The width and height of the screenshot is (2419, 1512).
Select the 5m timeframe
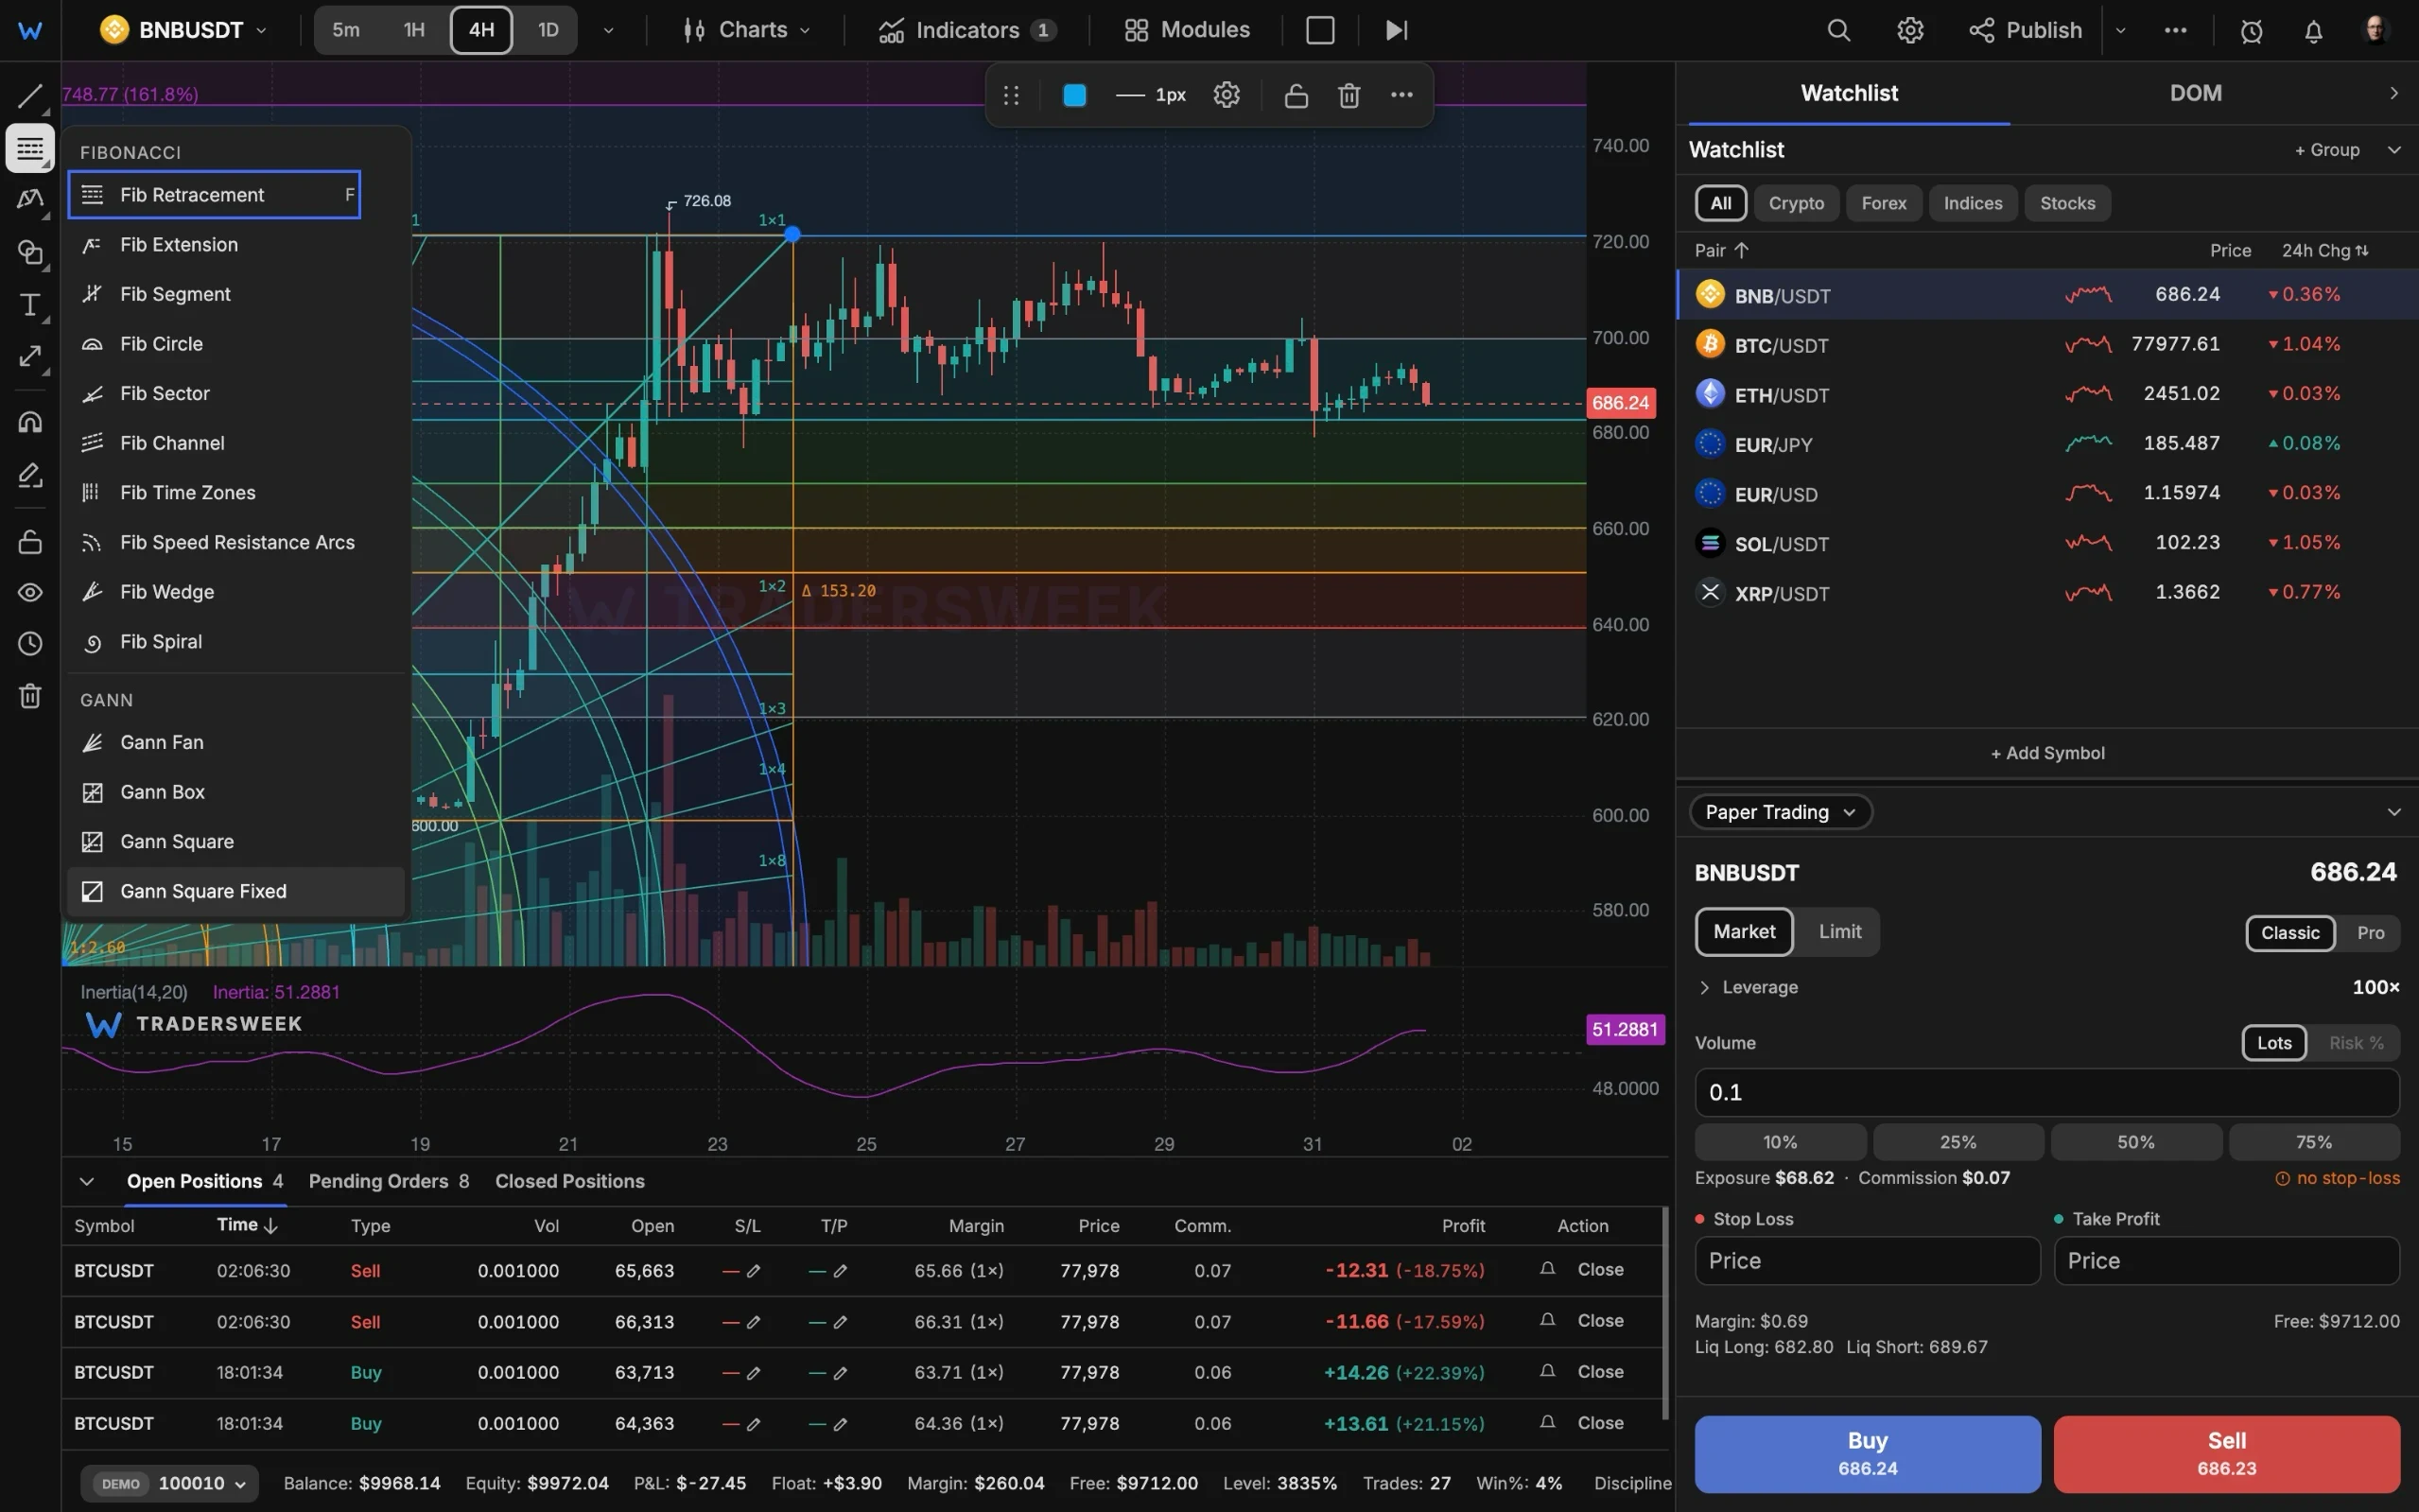(346, 30)
